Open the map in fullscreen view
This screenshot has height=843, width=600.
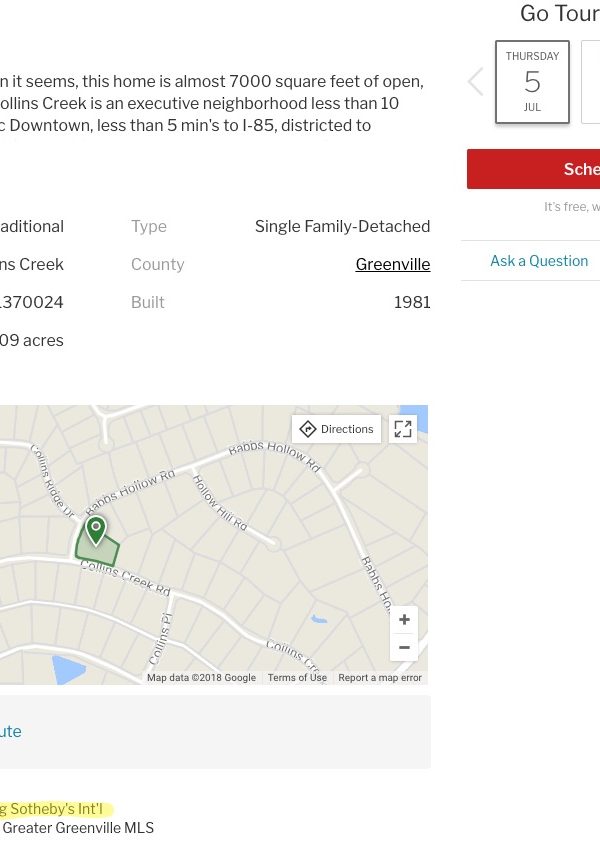coord(403,429)
